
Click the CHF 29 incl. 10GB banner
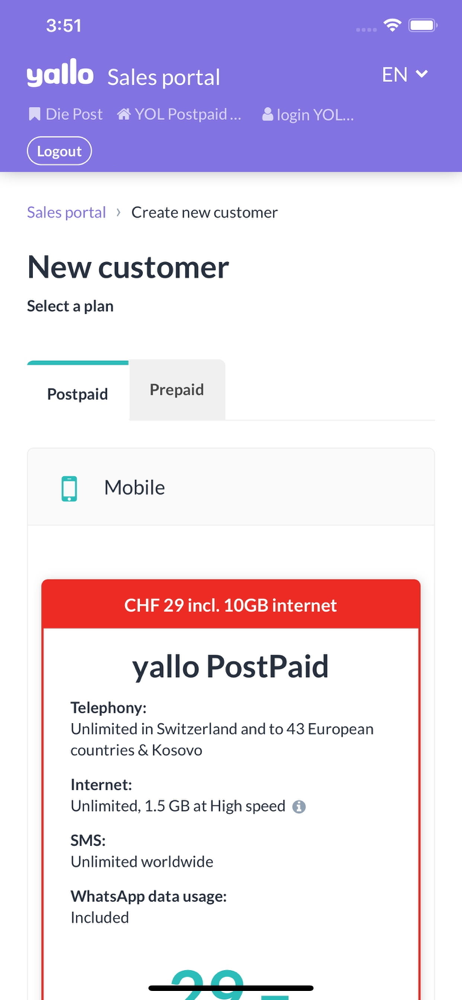231,605
